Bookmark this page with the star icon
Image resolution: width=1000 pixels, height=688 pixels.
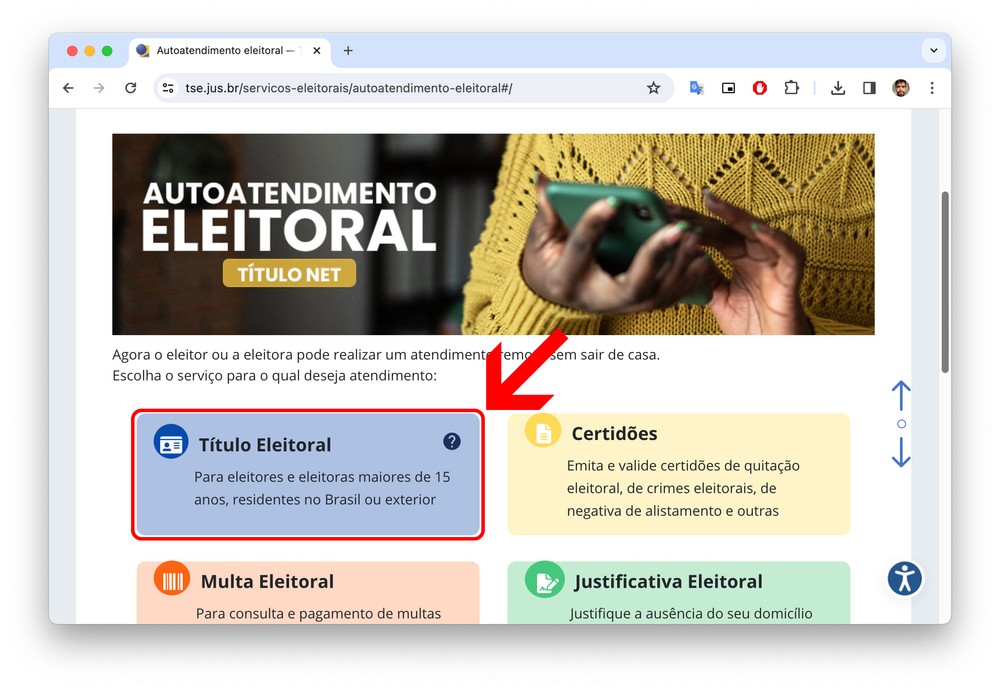[x=653, y=88]
